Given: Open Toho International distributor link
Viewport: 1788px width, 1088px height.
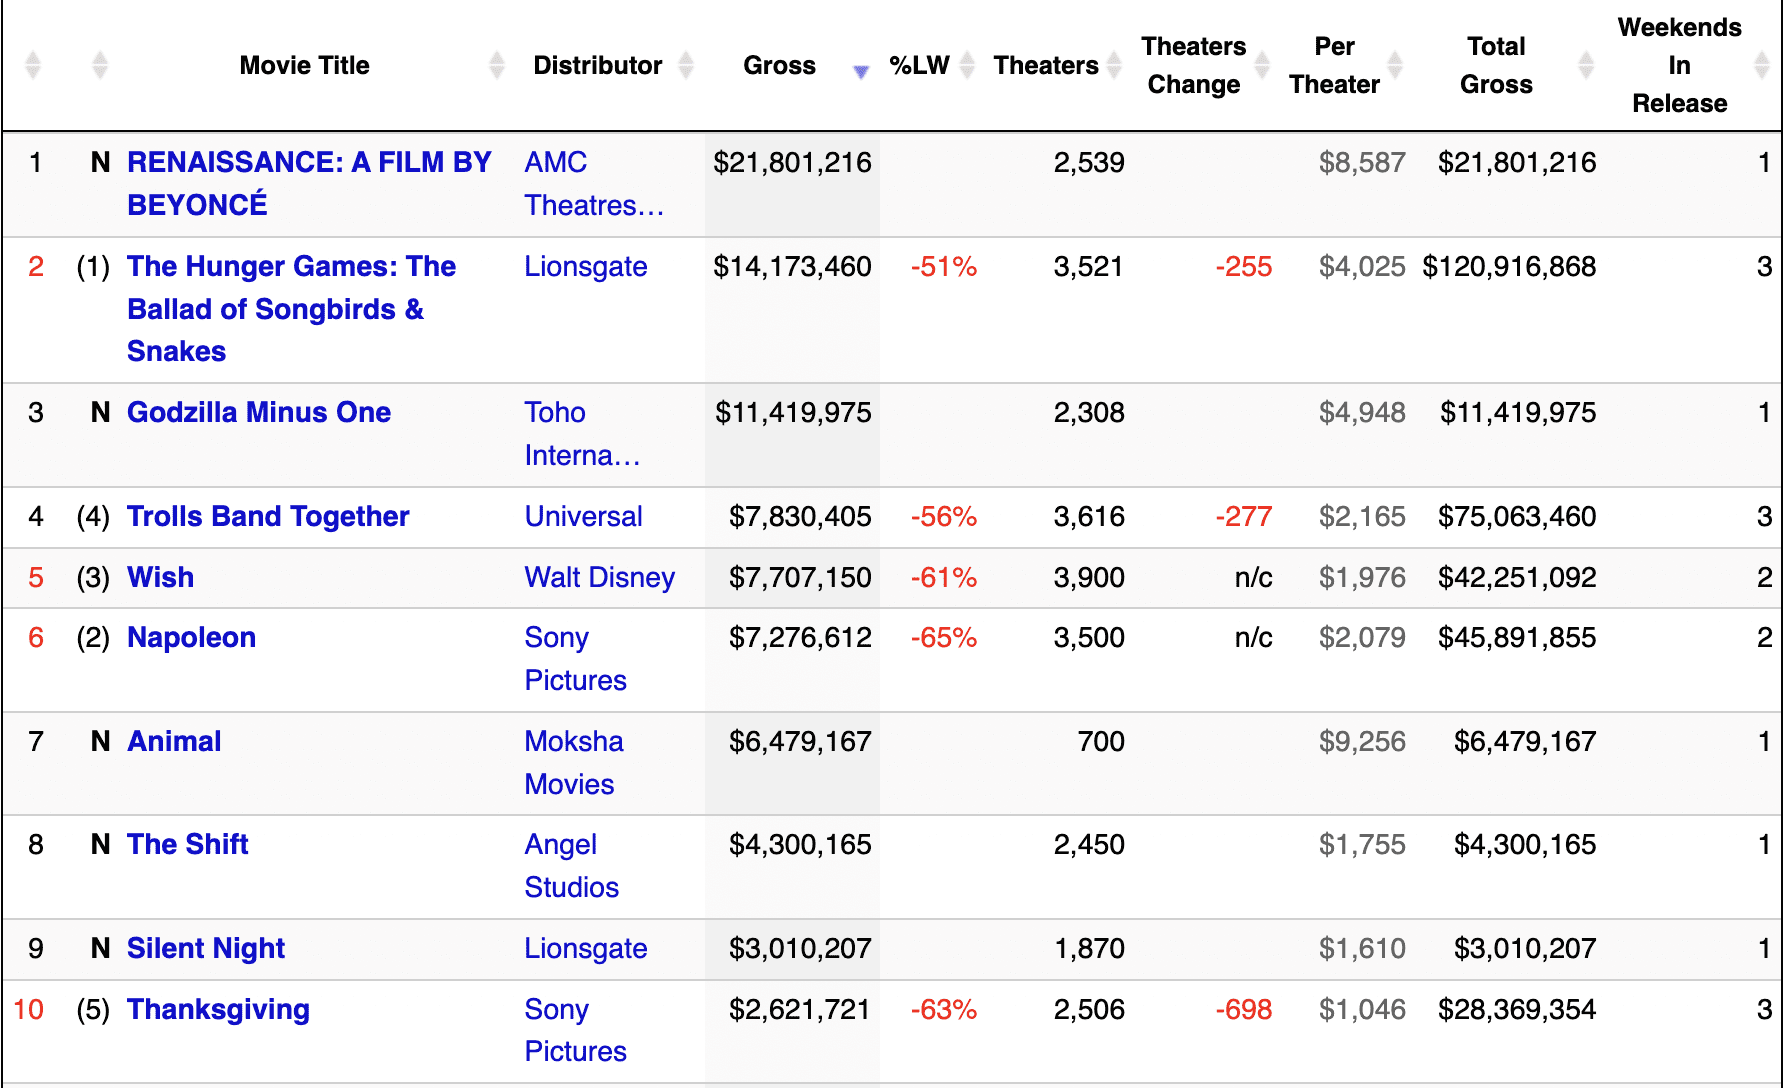Looking at the screenshot, I should [x=582, y=433].
